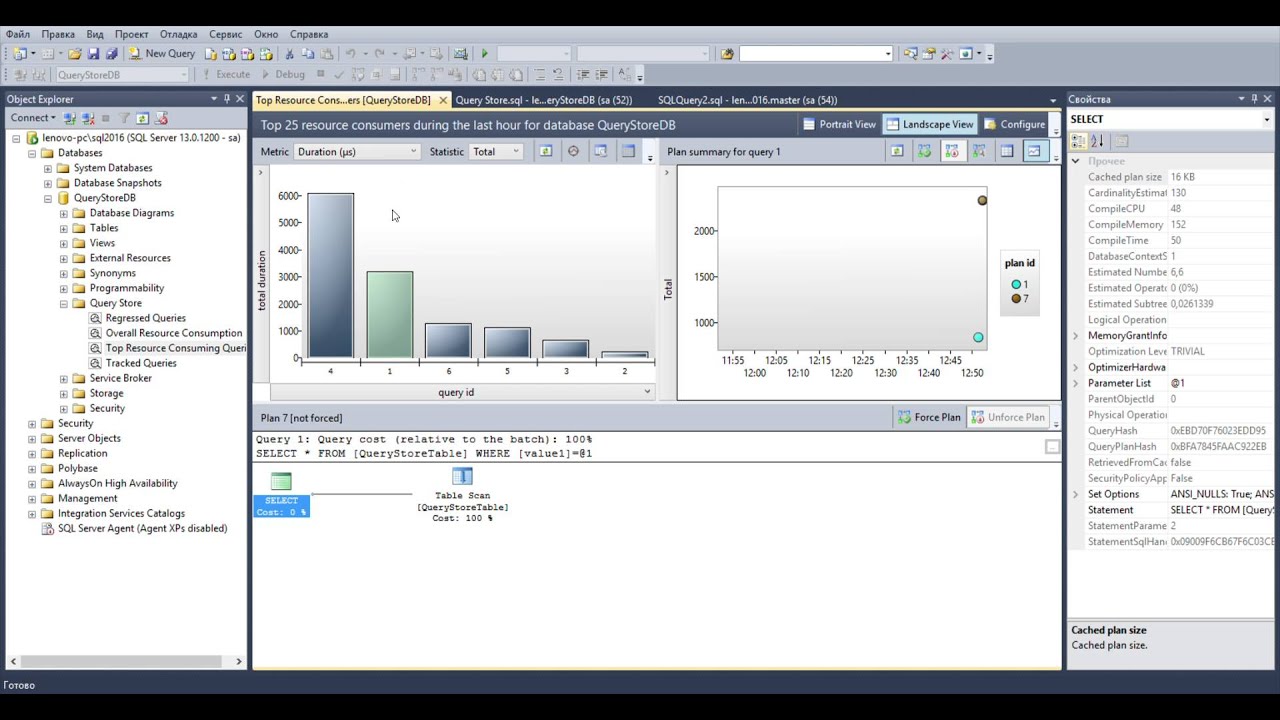Select Regressed Queries in tree
This screenshot has height=720, width=1280.
pos(145,318)
